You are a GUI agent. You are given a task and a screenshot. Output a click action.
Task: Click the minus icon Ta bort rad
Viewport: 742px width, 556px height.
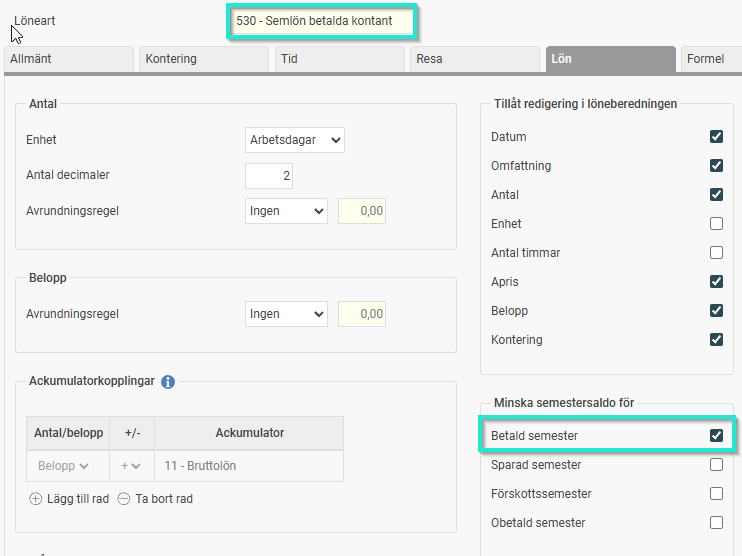(x=124, y=498)
